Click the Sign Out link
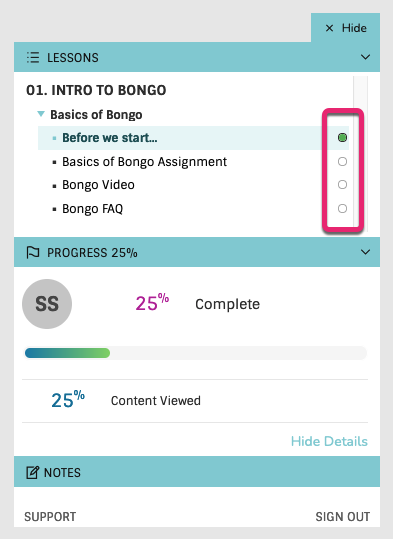The image size is (393, 539). (x=343, y=517)
